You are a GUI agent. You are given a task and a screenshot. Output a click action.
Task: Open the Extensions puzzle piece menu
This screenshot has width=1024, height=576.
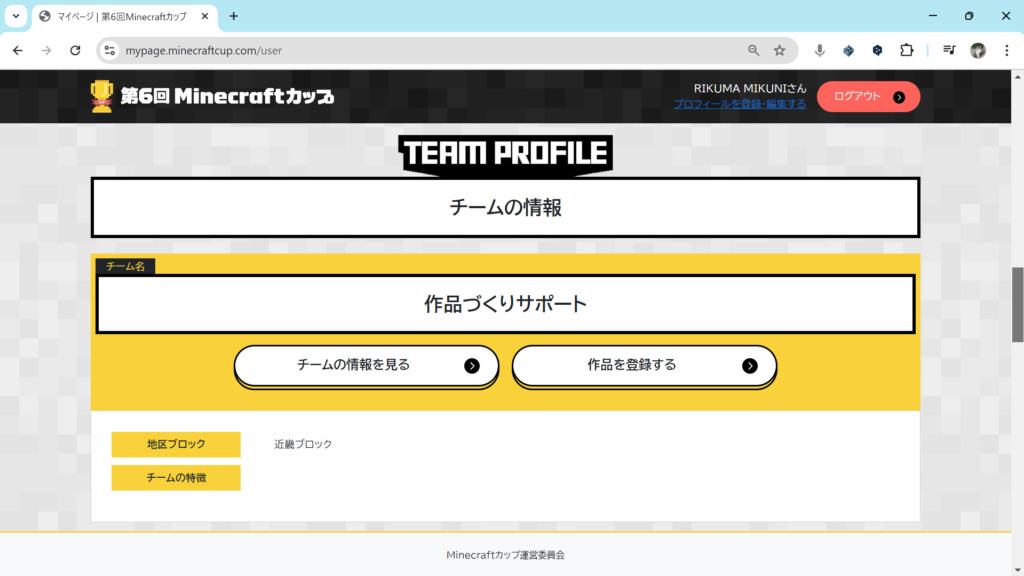[906, 51]
